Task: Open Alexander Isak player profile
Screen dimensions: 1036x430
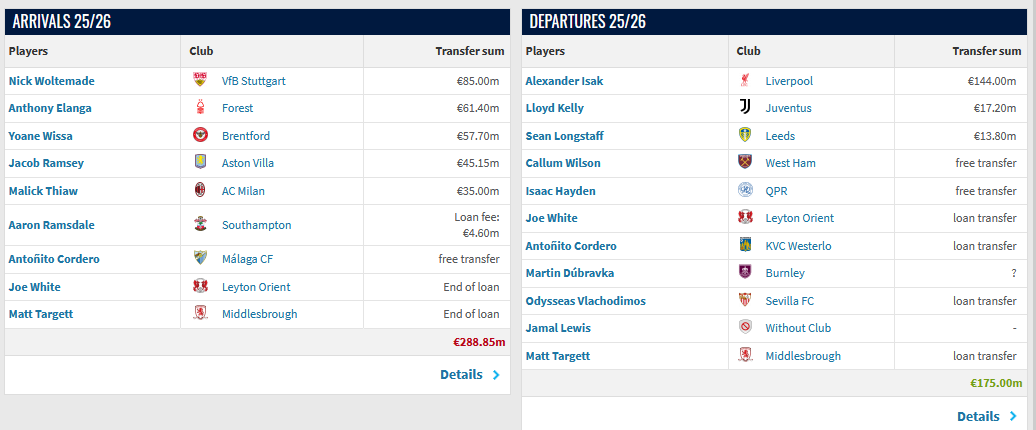Action: (x=564, y=81)
